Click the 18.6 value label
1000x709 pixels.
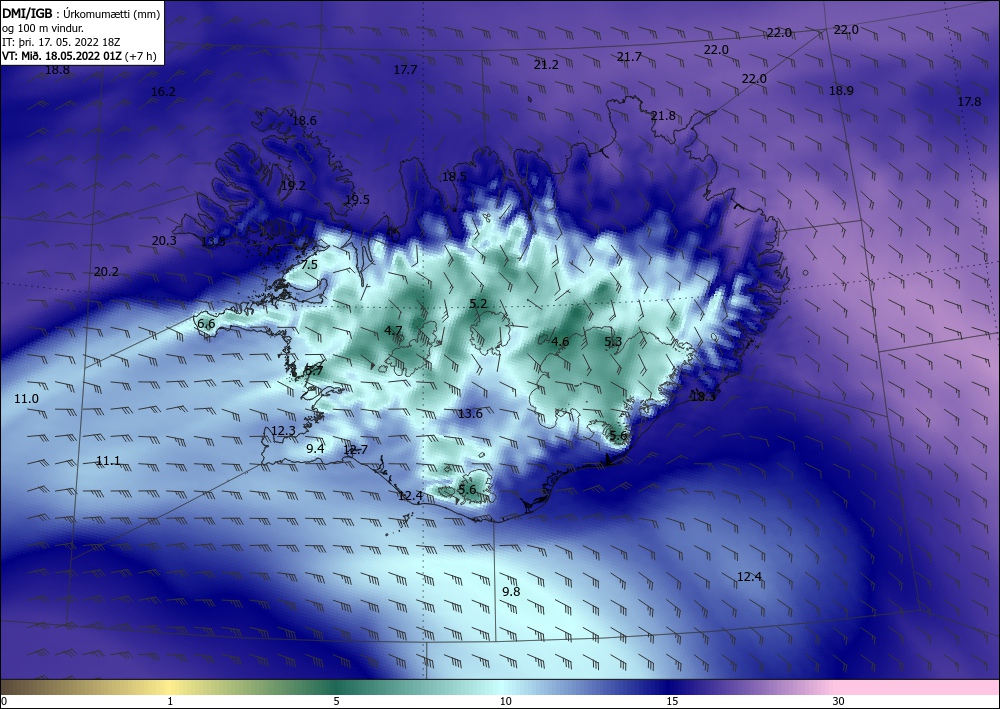click(304, 121)
